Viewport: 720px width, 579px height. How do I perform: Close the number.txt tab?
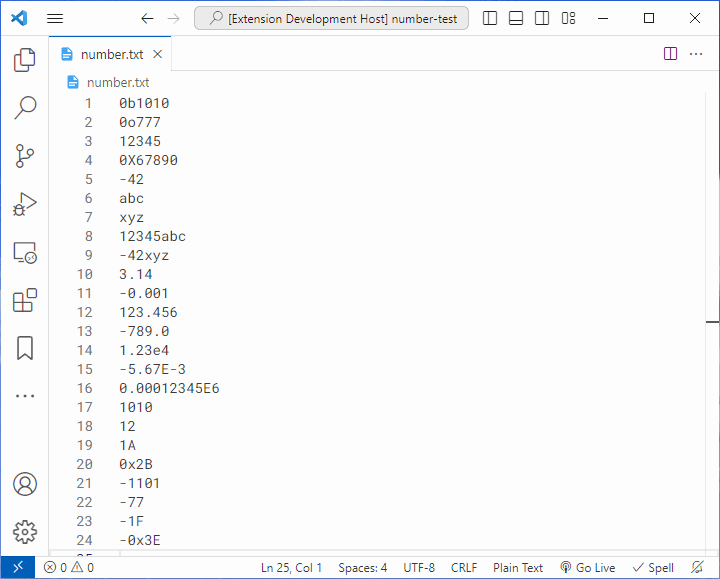pyautogui.click(x=158, y=54)
